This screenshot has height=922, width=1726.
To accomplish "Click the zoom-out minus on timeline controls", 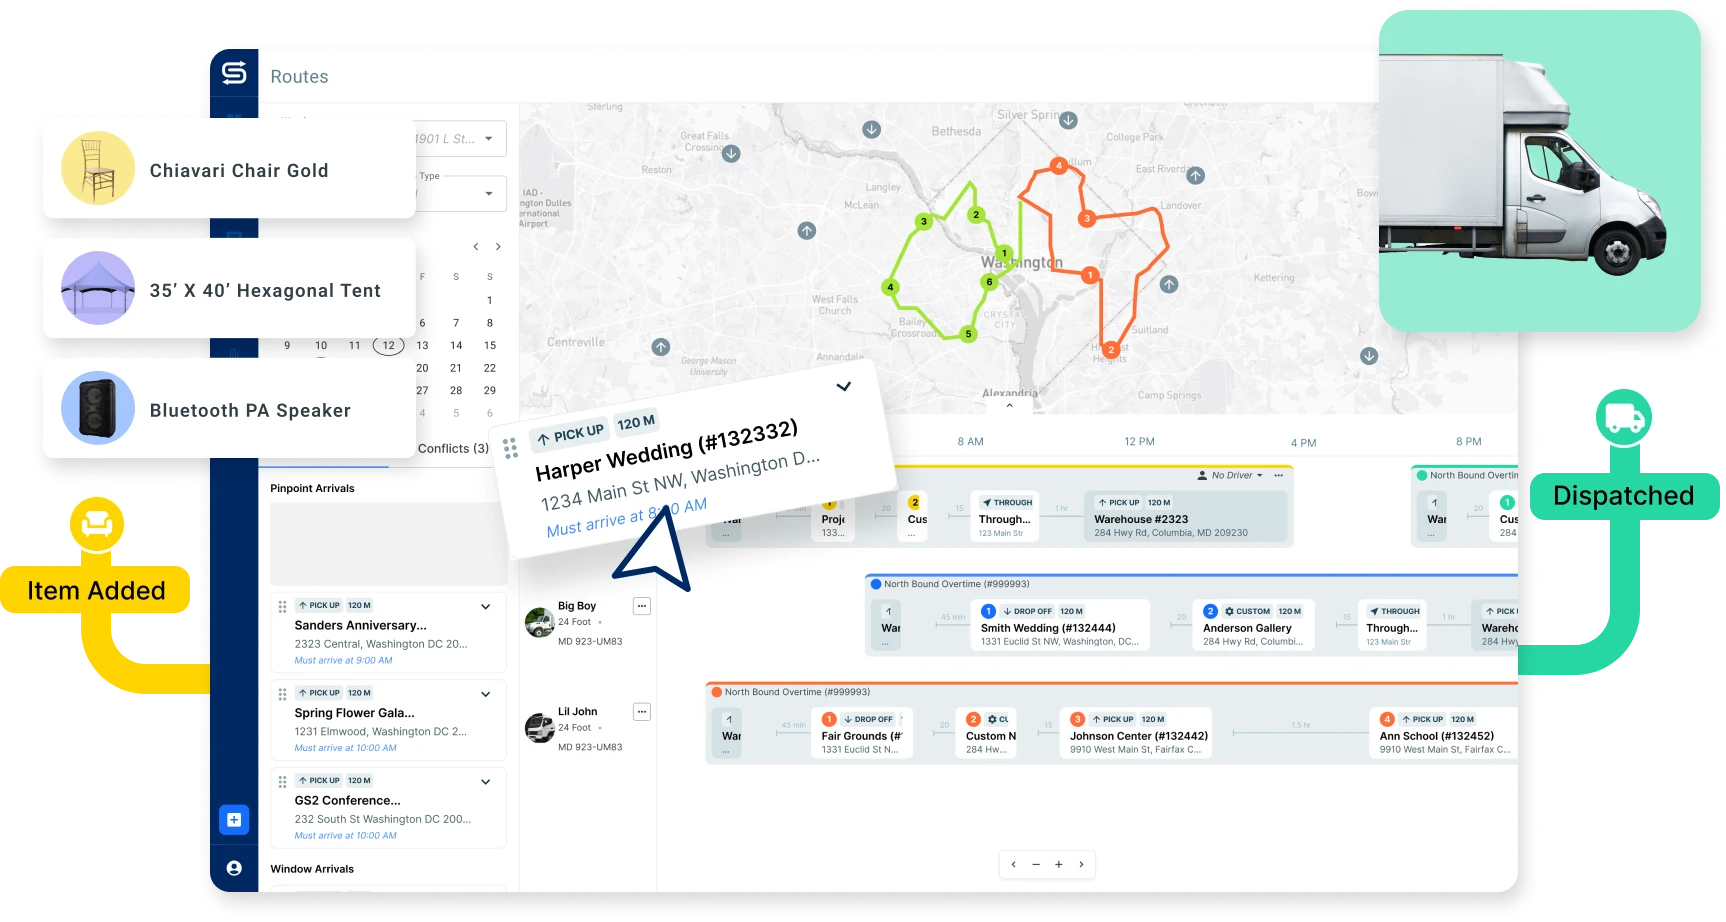I will pyautogui.click(x=1036, y=864).
